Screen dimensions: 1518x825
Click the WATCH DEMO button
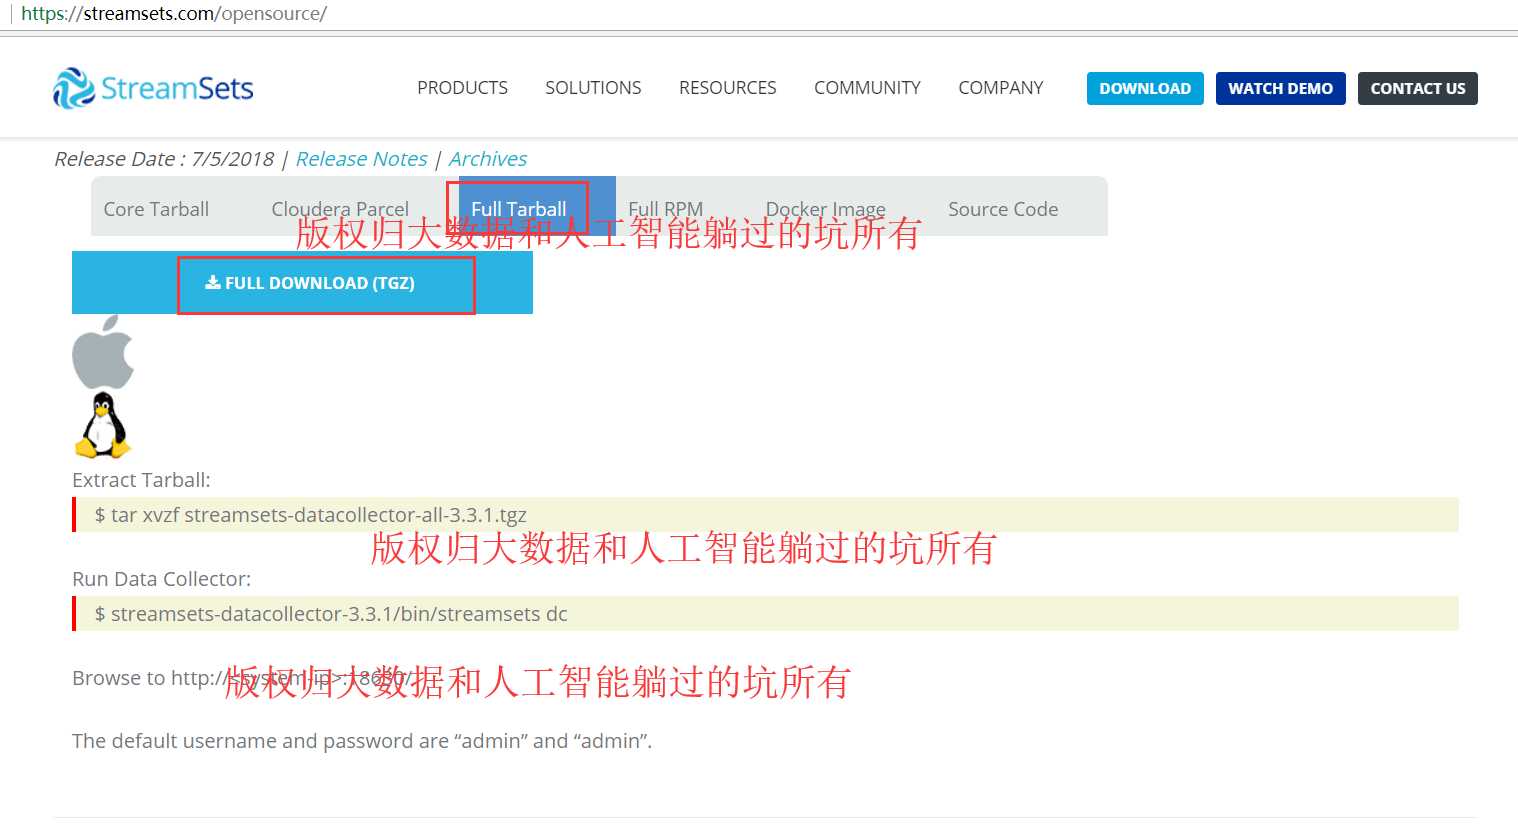pyautogui.click(x=1280, y=88)
